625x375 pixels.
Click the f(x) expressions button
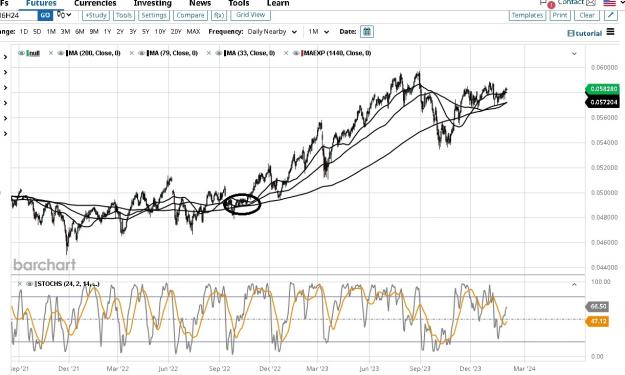(x=218, y=15)
